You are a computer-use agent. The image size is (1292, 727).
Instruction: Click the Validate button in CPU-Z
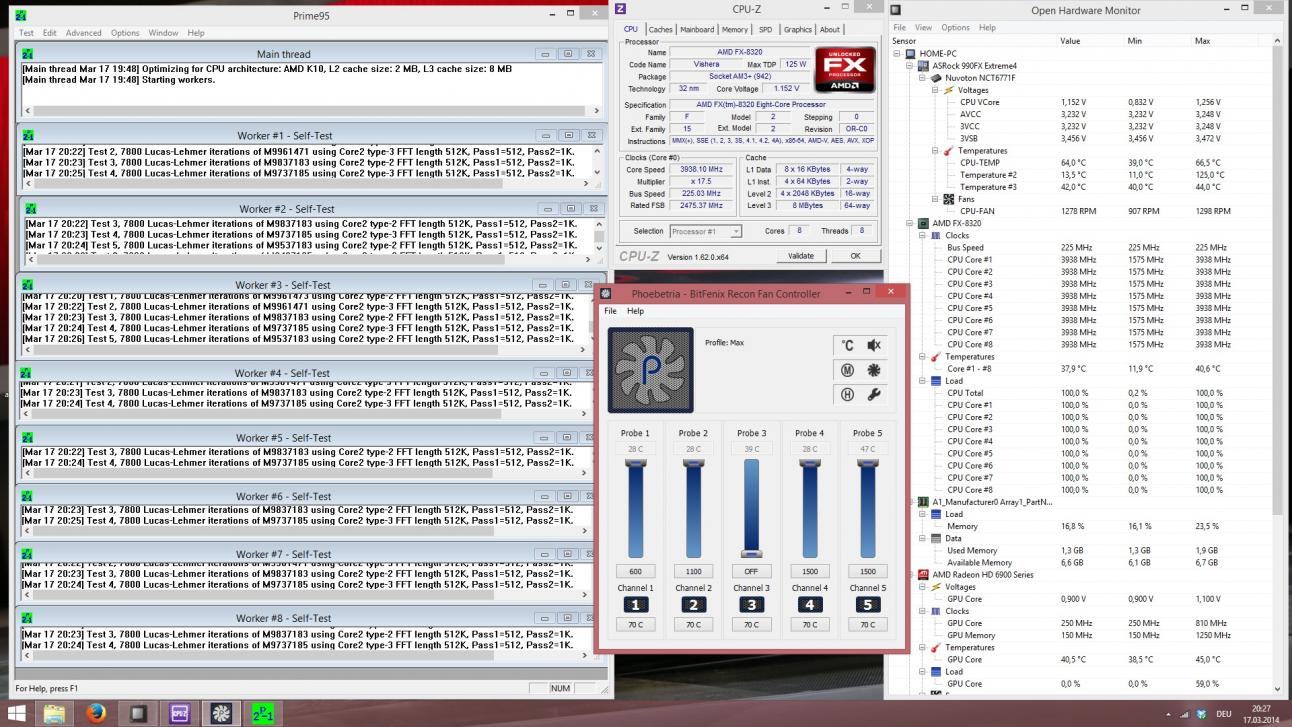tap(801, 256)
